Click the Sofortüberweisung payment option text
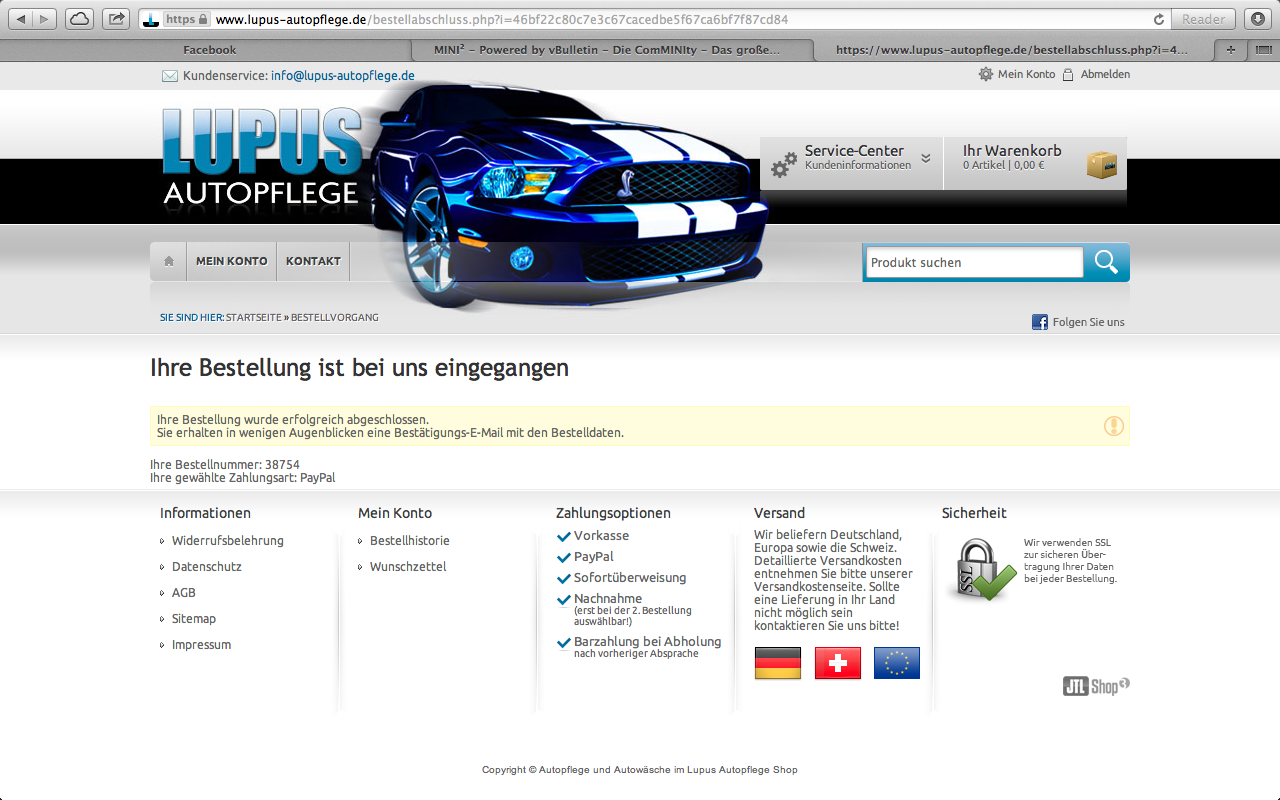The height and width of the screenshot is (800, 1280). [x=630, y=578]
